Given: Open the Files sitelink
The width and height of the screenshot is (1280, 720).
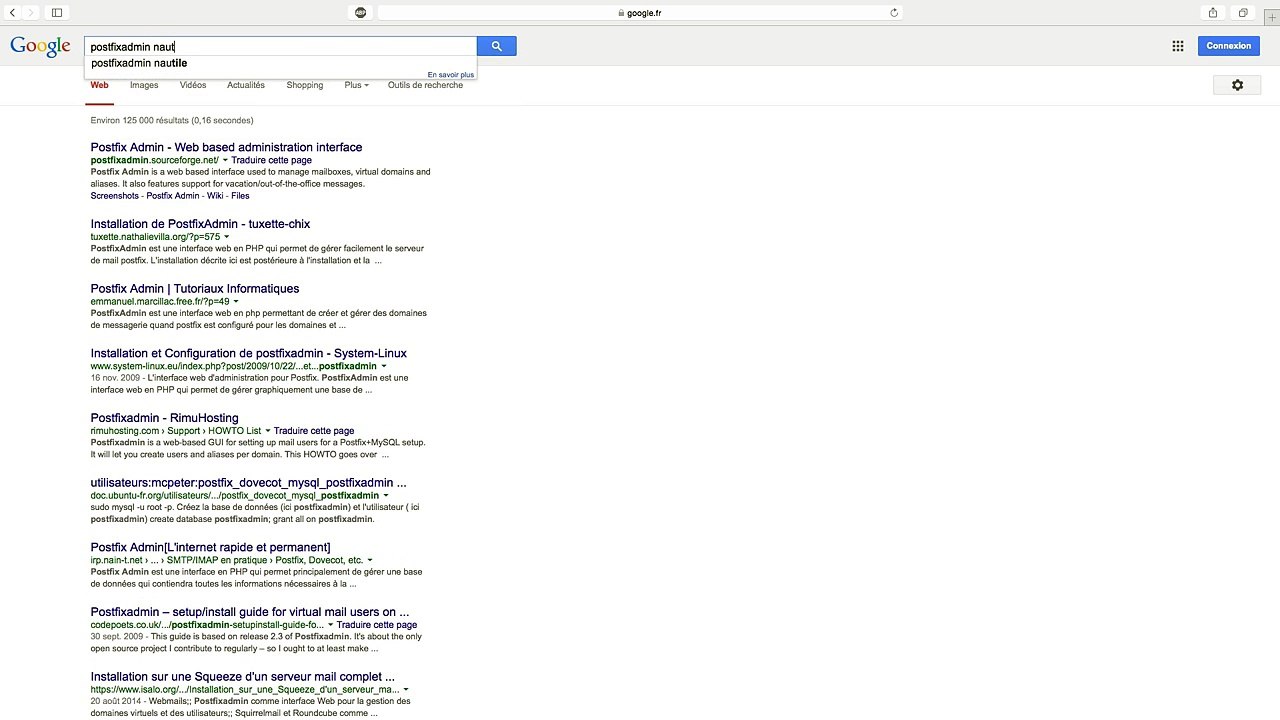Looking at the screenshot, I should point(240,196).
